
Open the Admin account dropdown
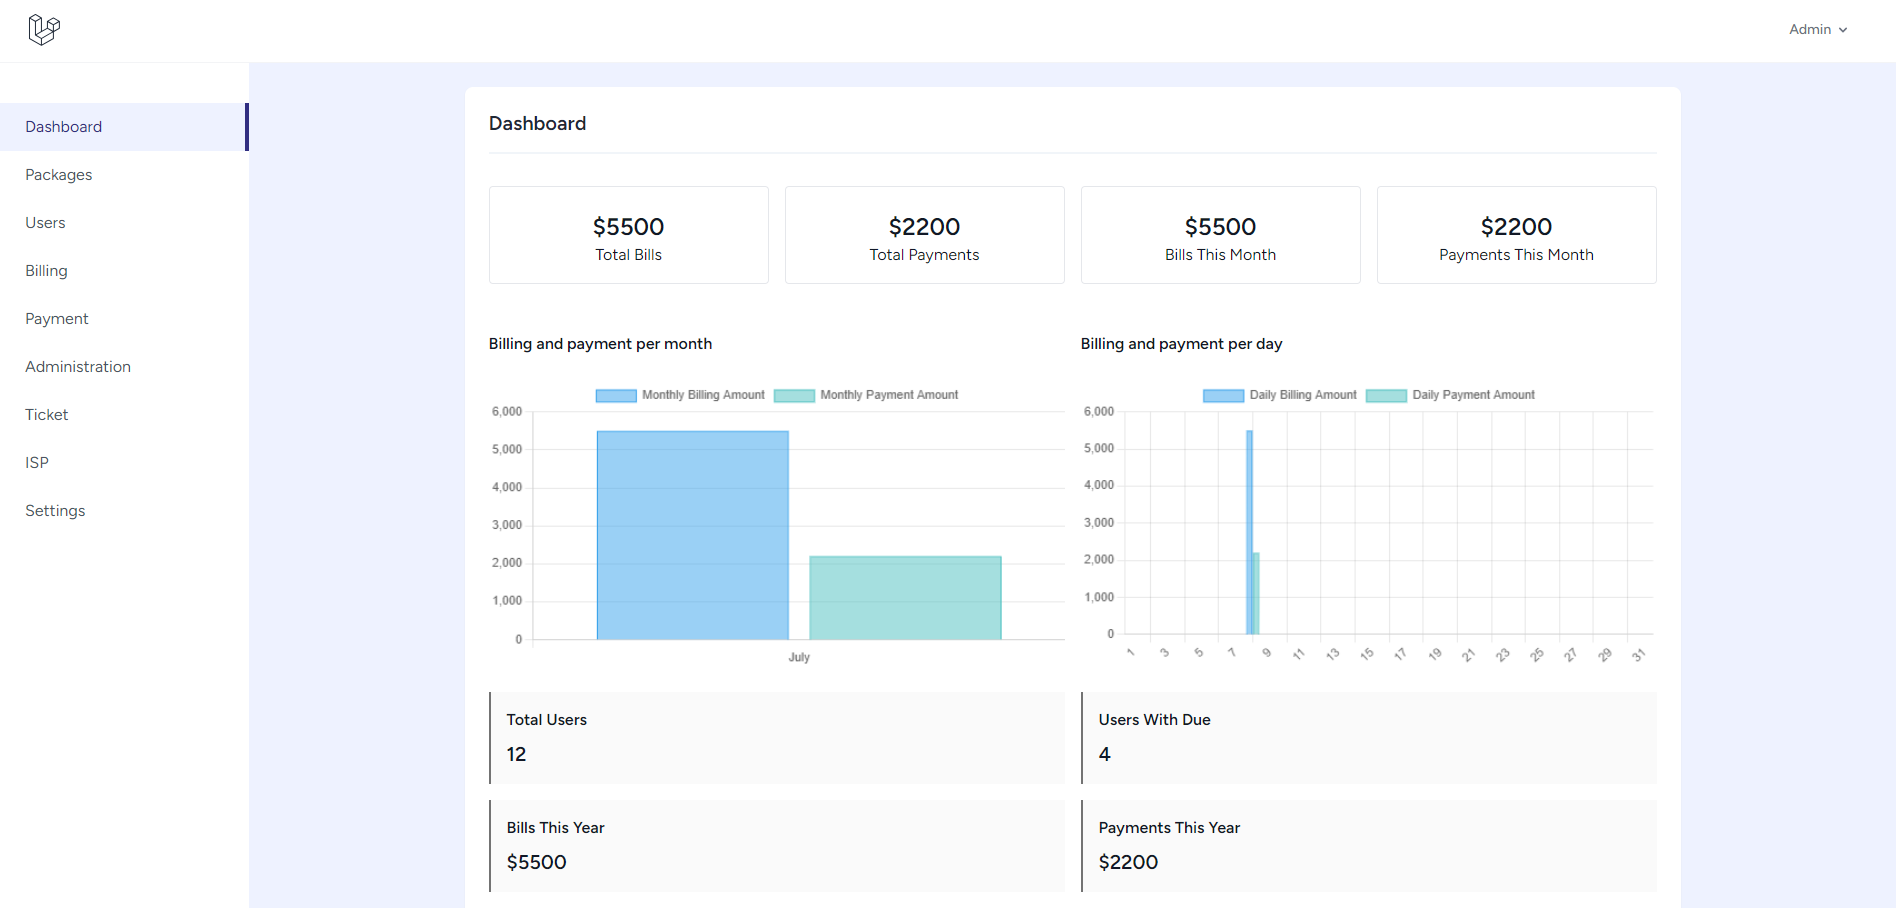click(1817, 29)
